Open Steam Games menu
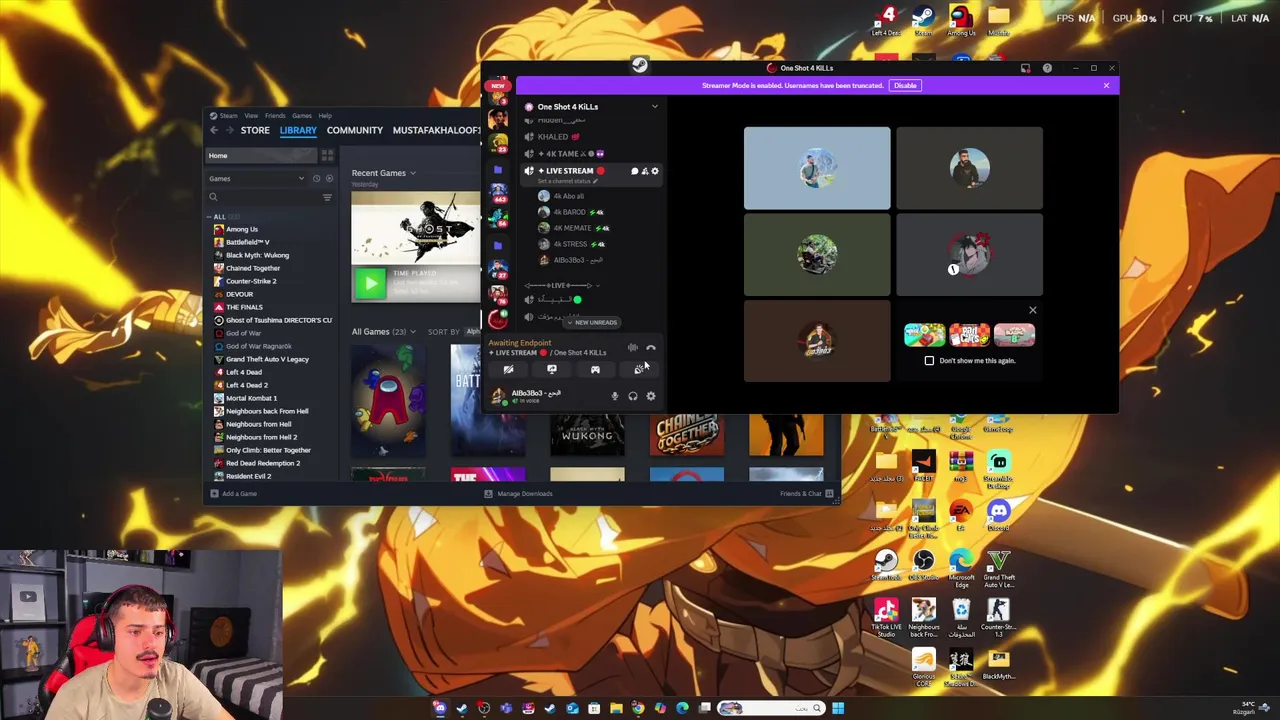 pos(301,116)
